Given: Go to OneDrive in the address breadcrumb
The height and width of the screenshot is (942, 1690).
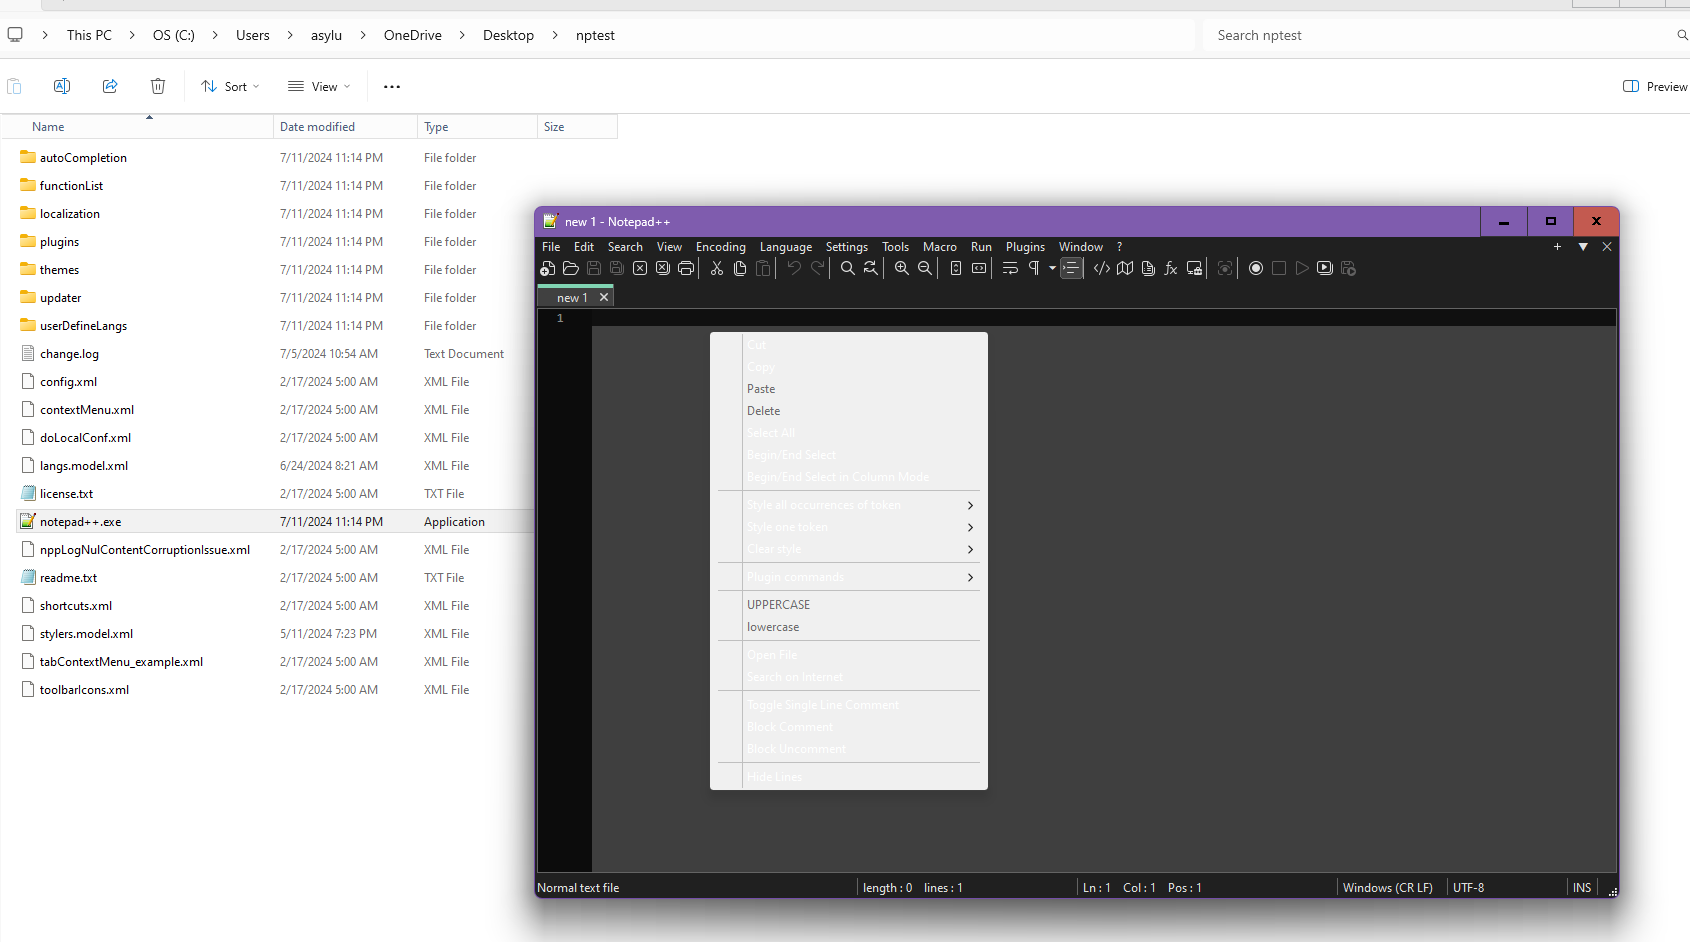Looking at the screenshot, I should (413, 35).
